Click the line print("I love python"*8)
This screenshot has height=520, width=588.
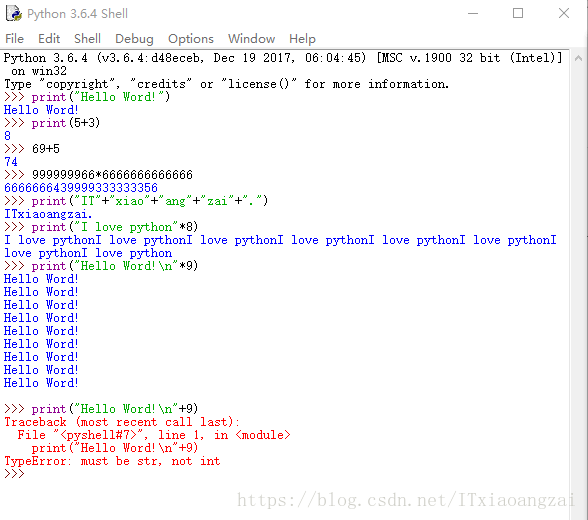(x=115, y=227)
